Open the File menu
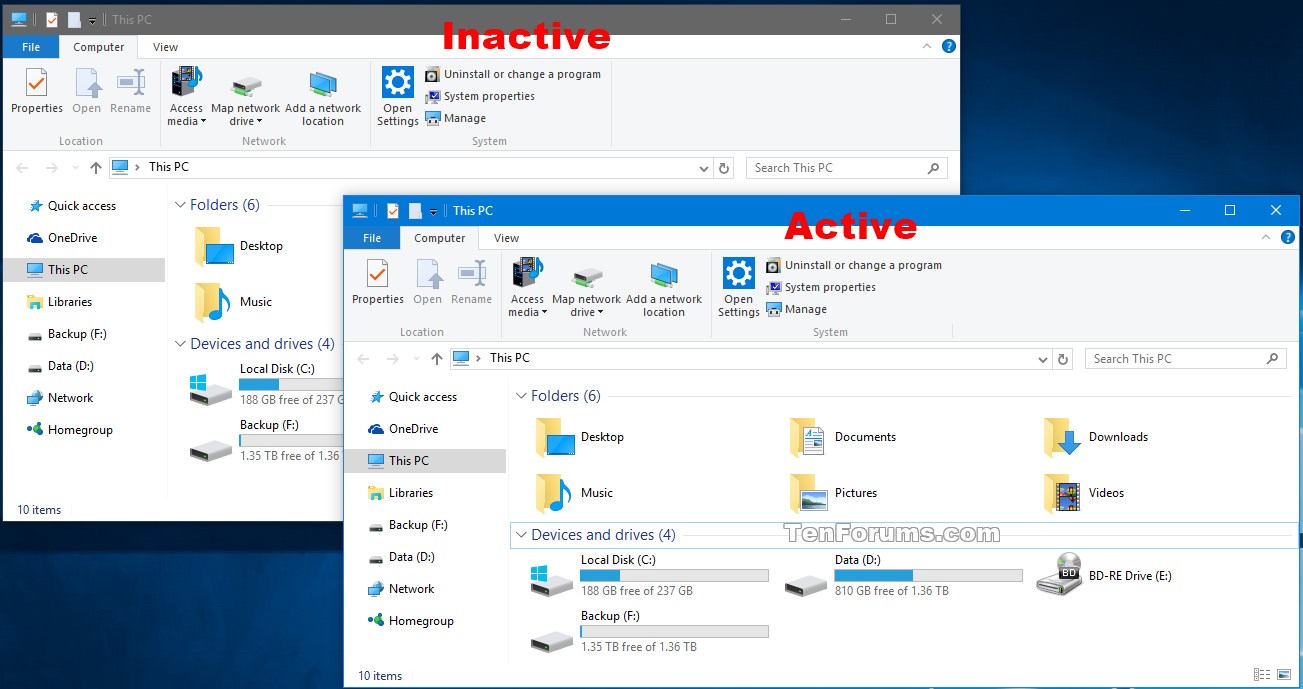 (x=371, y=237)
